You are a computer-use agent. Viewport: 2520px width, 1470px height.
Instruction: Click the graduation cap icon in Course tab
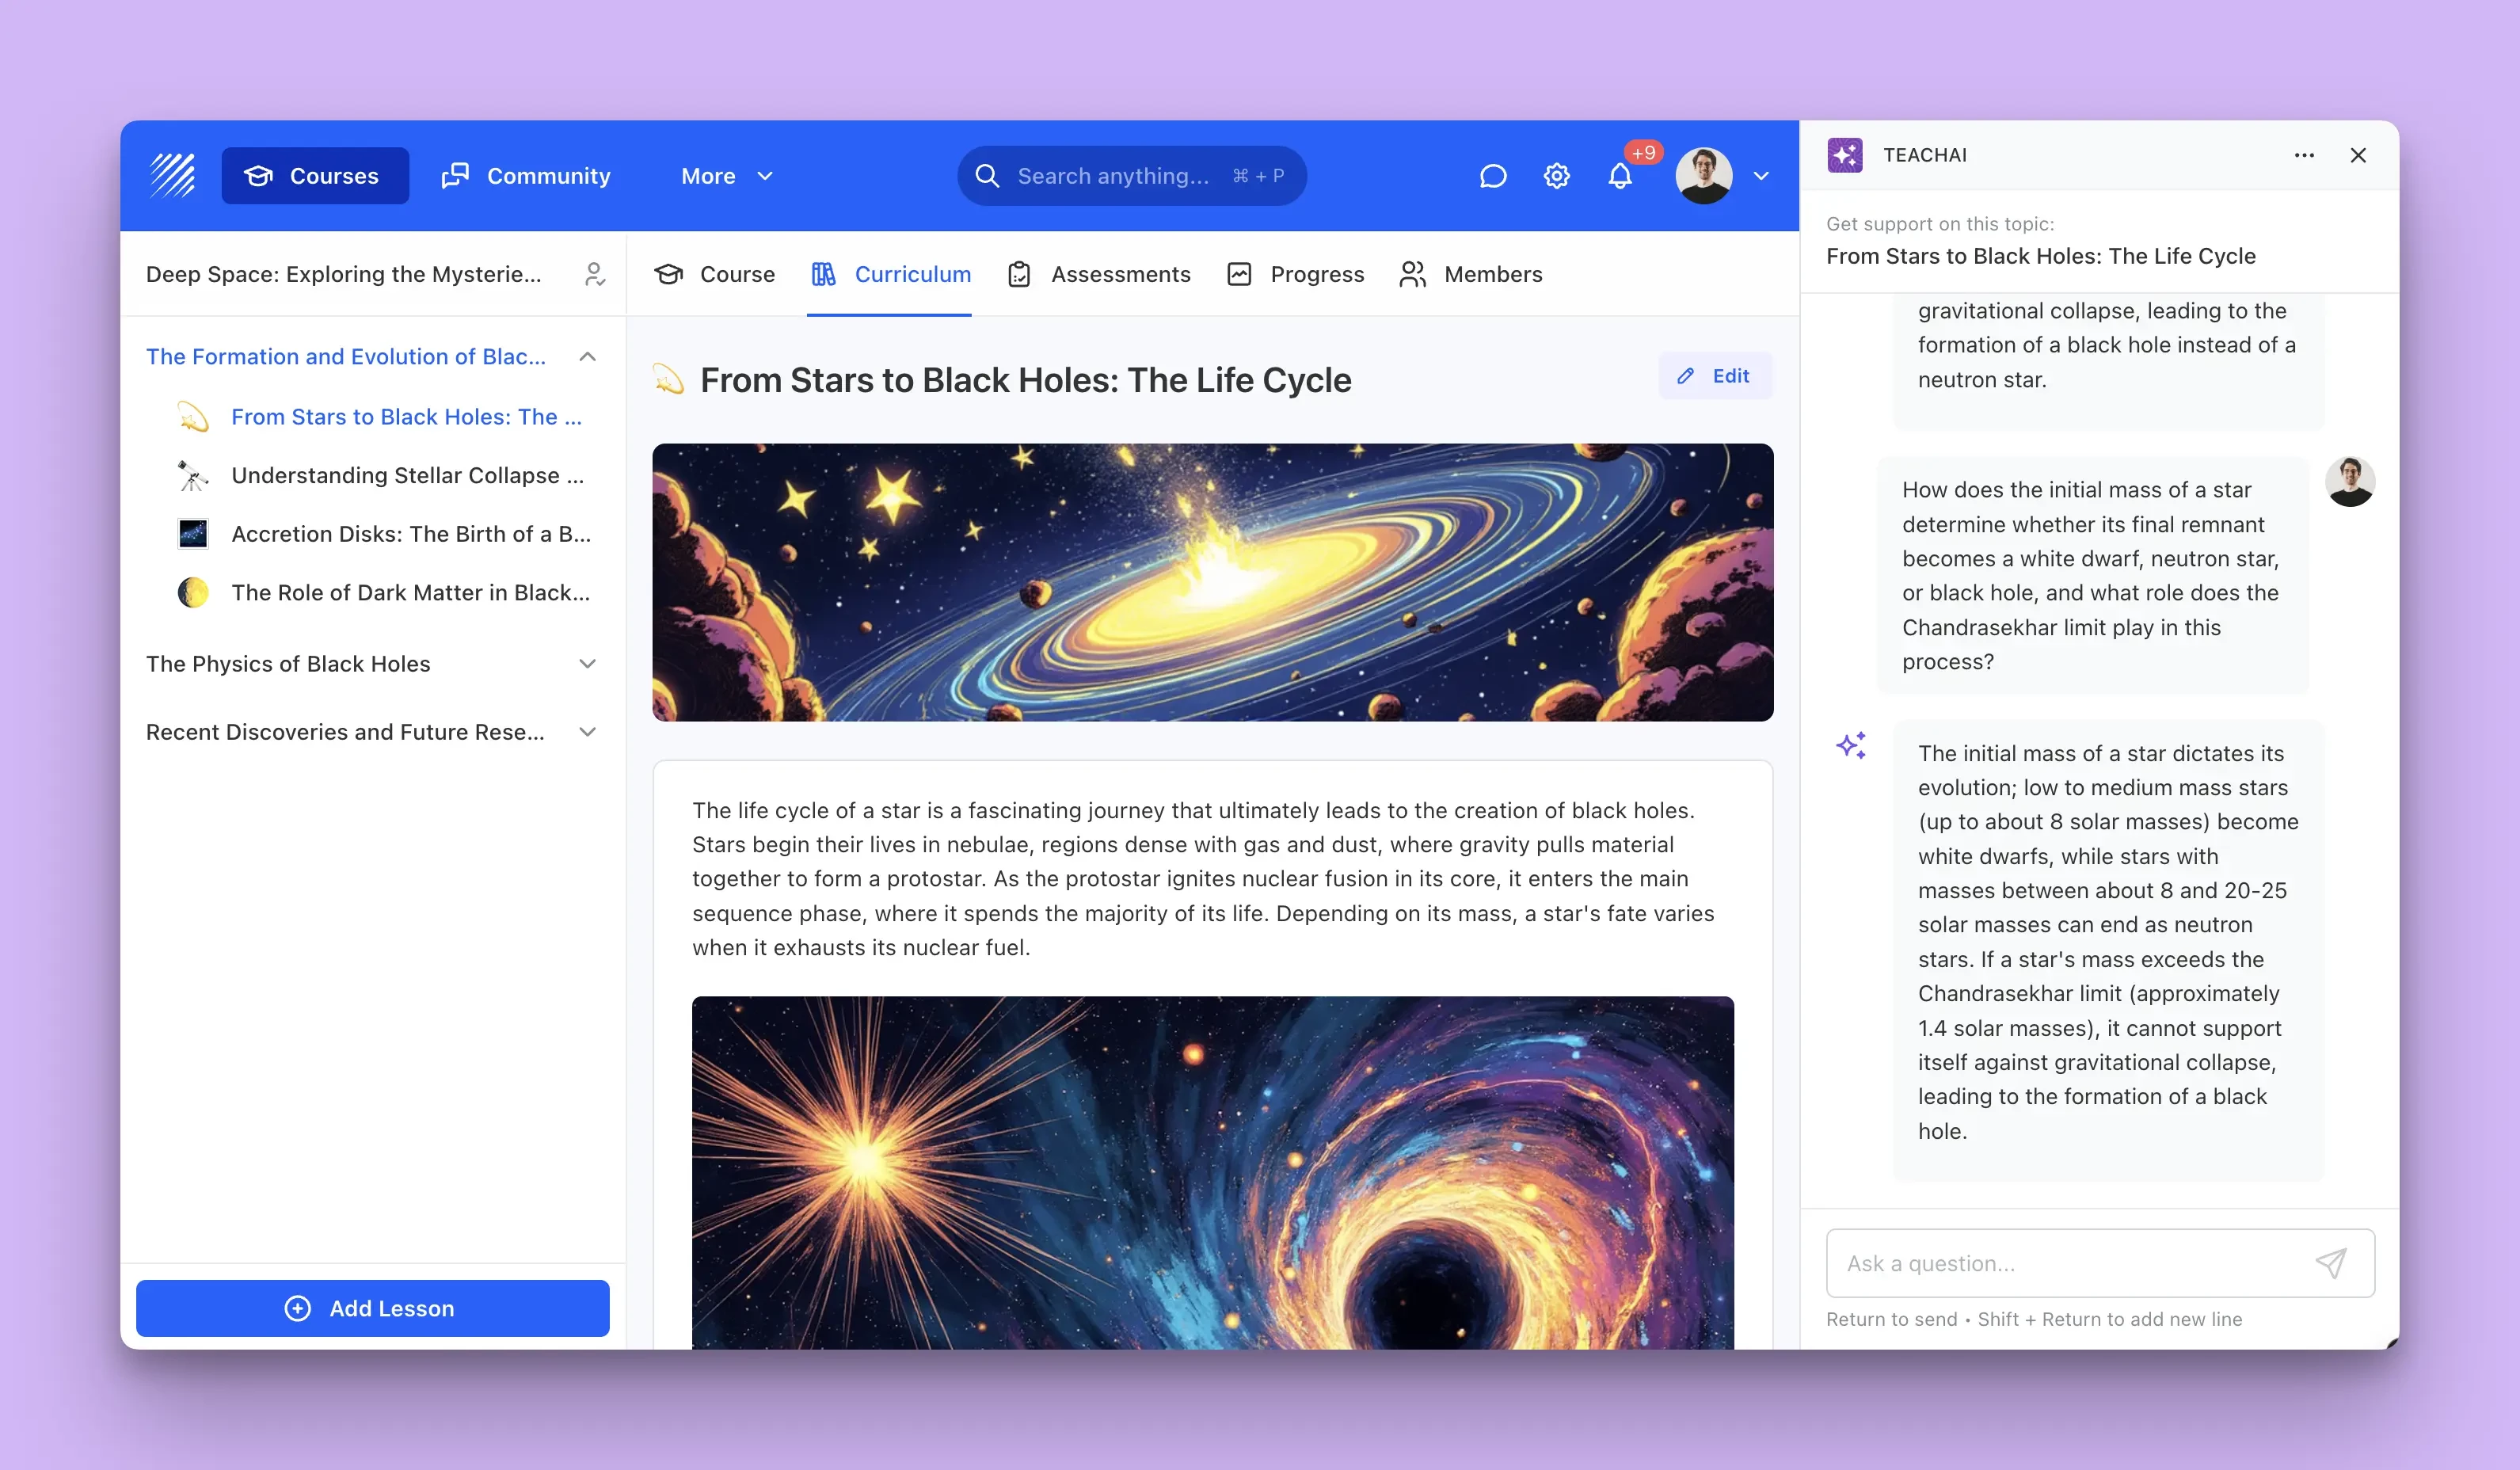tap(668, 274)
